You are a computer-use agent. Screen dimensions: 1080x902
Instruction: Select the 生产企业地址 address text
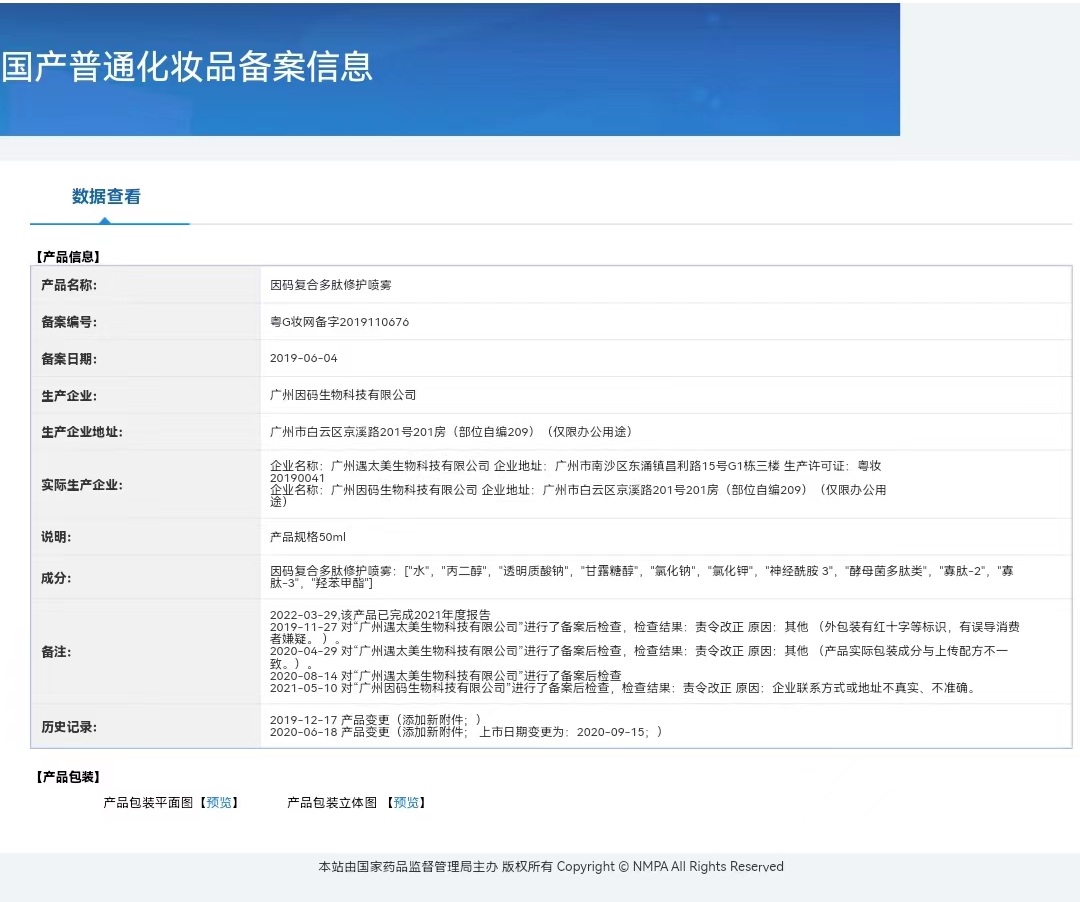450,431
